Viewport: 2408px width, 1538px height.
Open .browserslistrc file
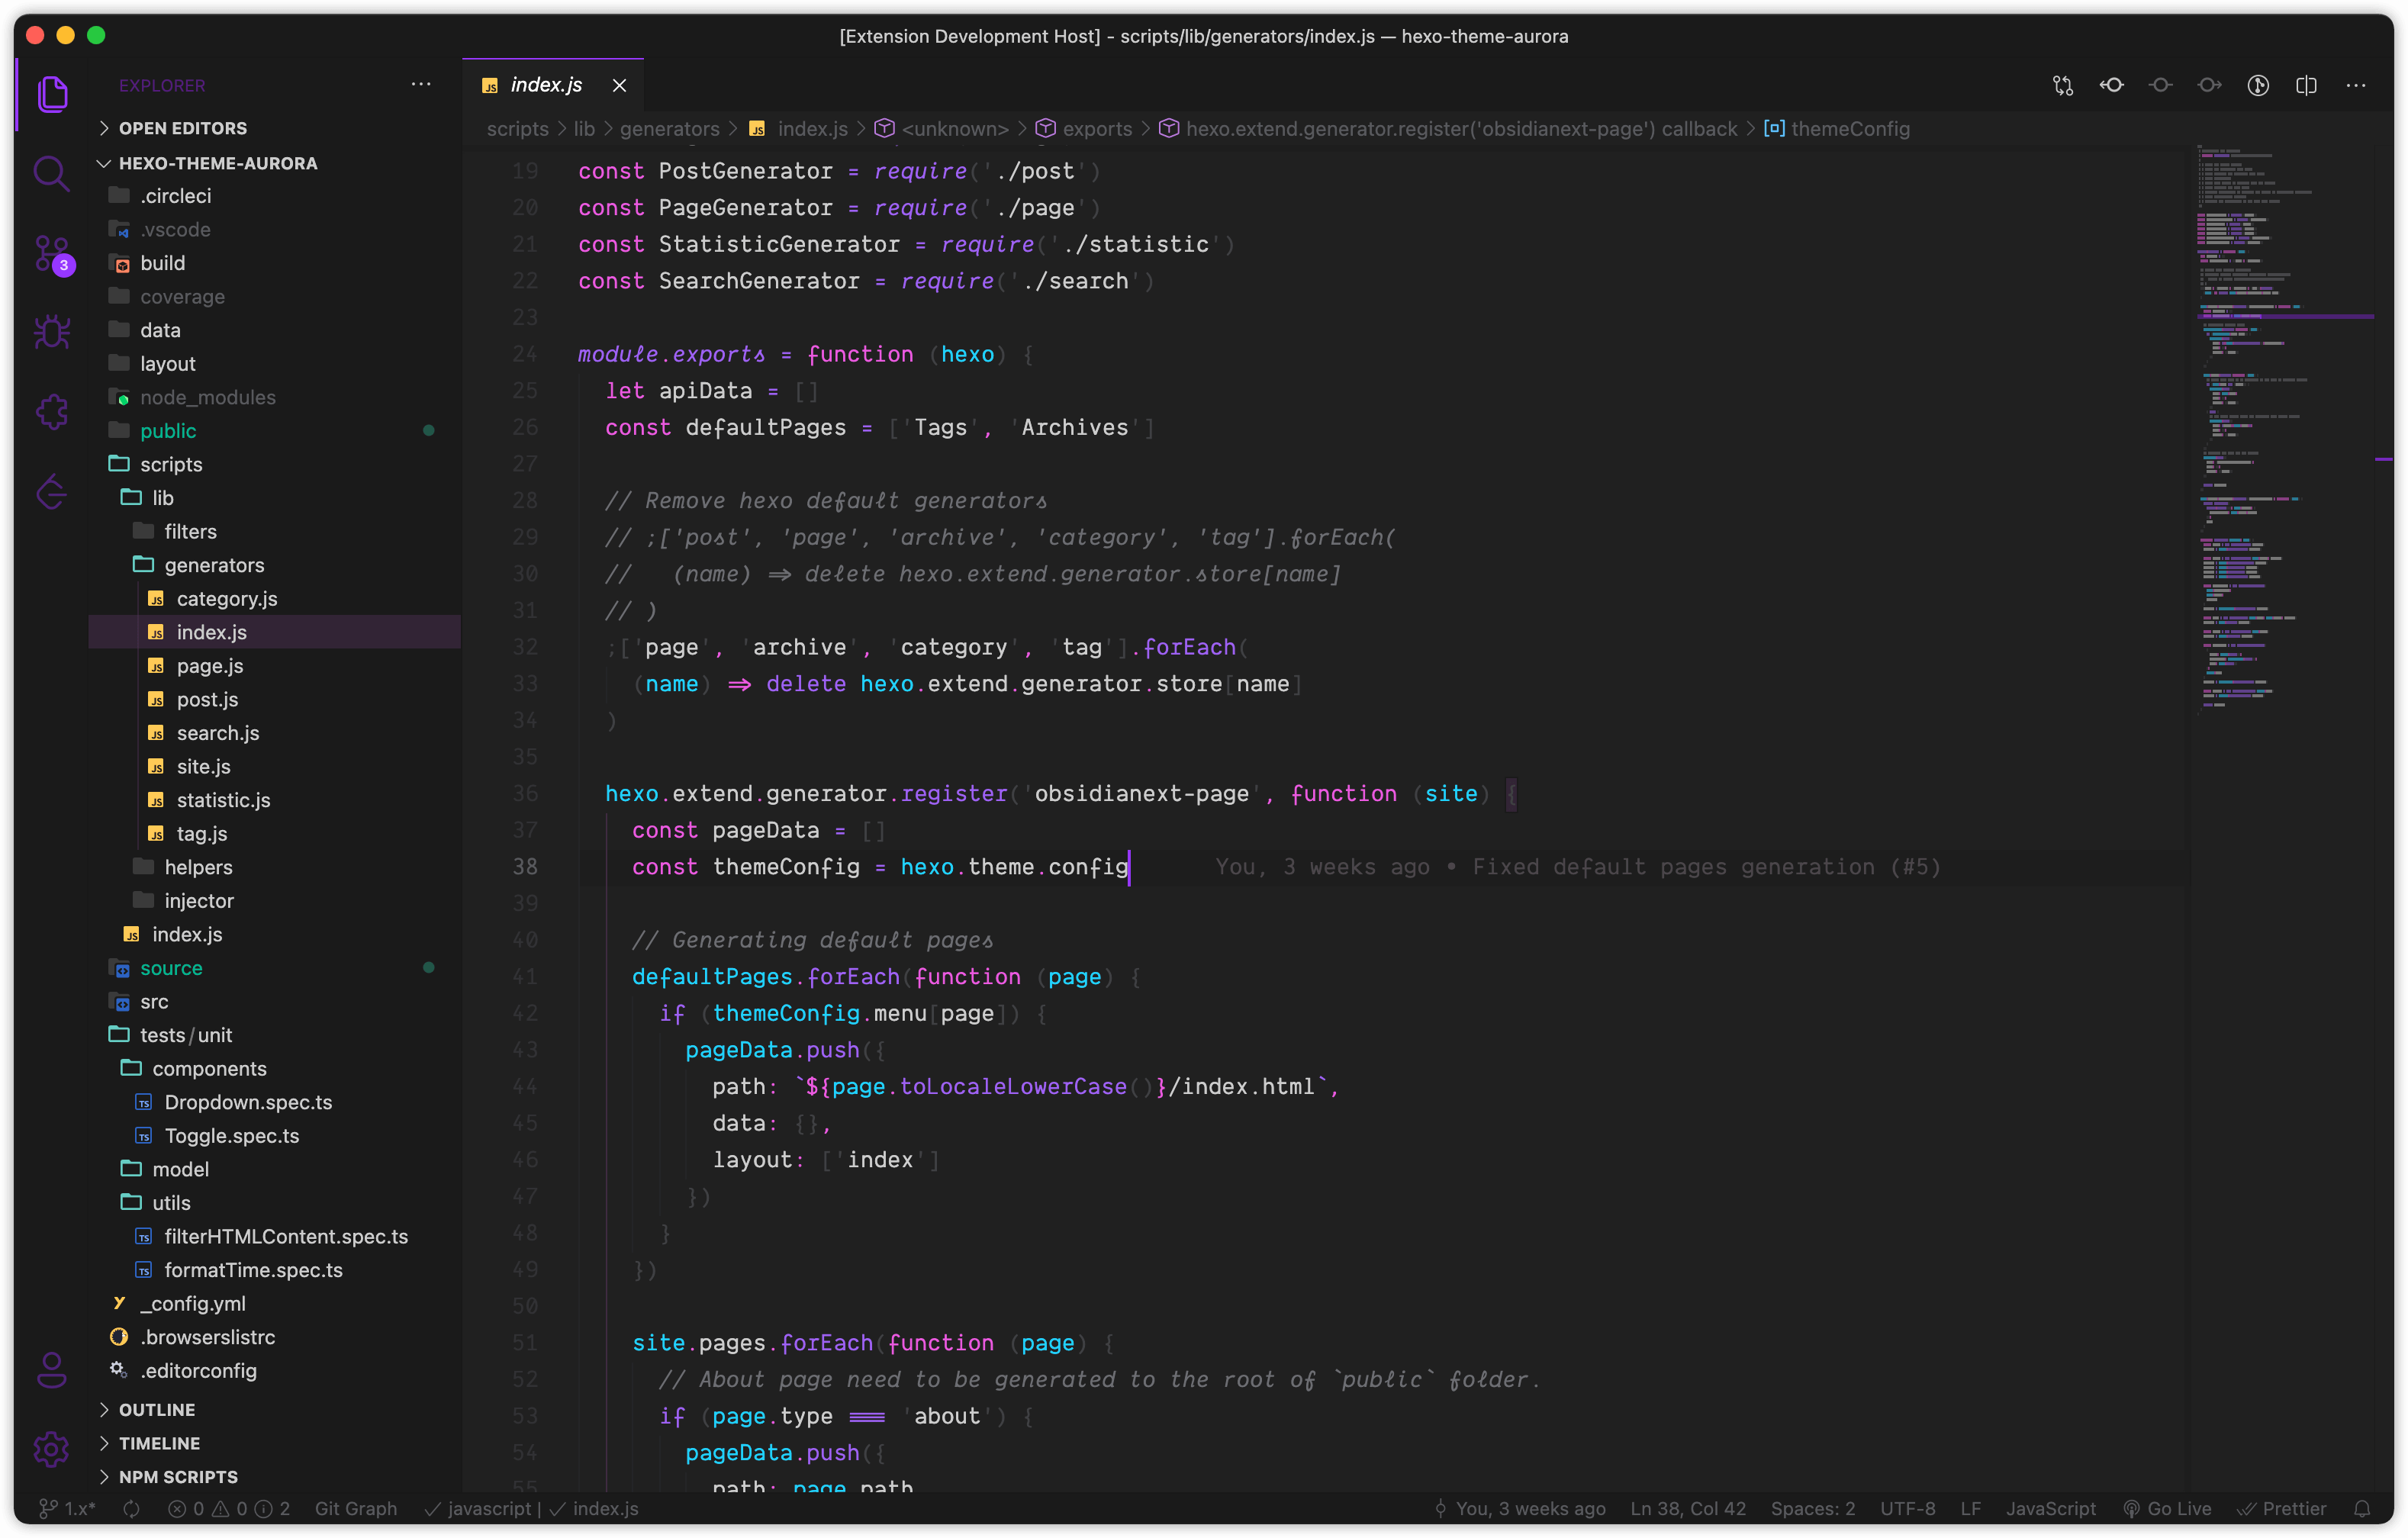275,1337
